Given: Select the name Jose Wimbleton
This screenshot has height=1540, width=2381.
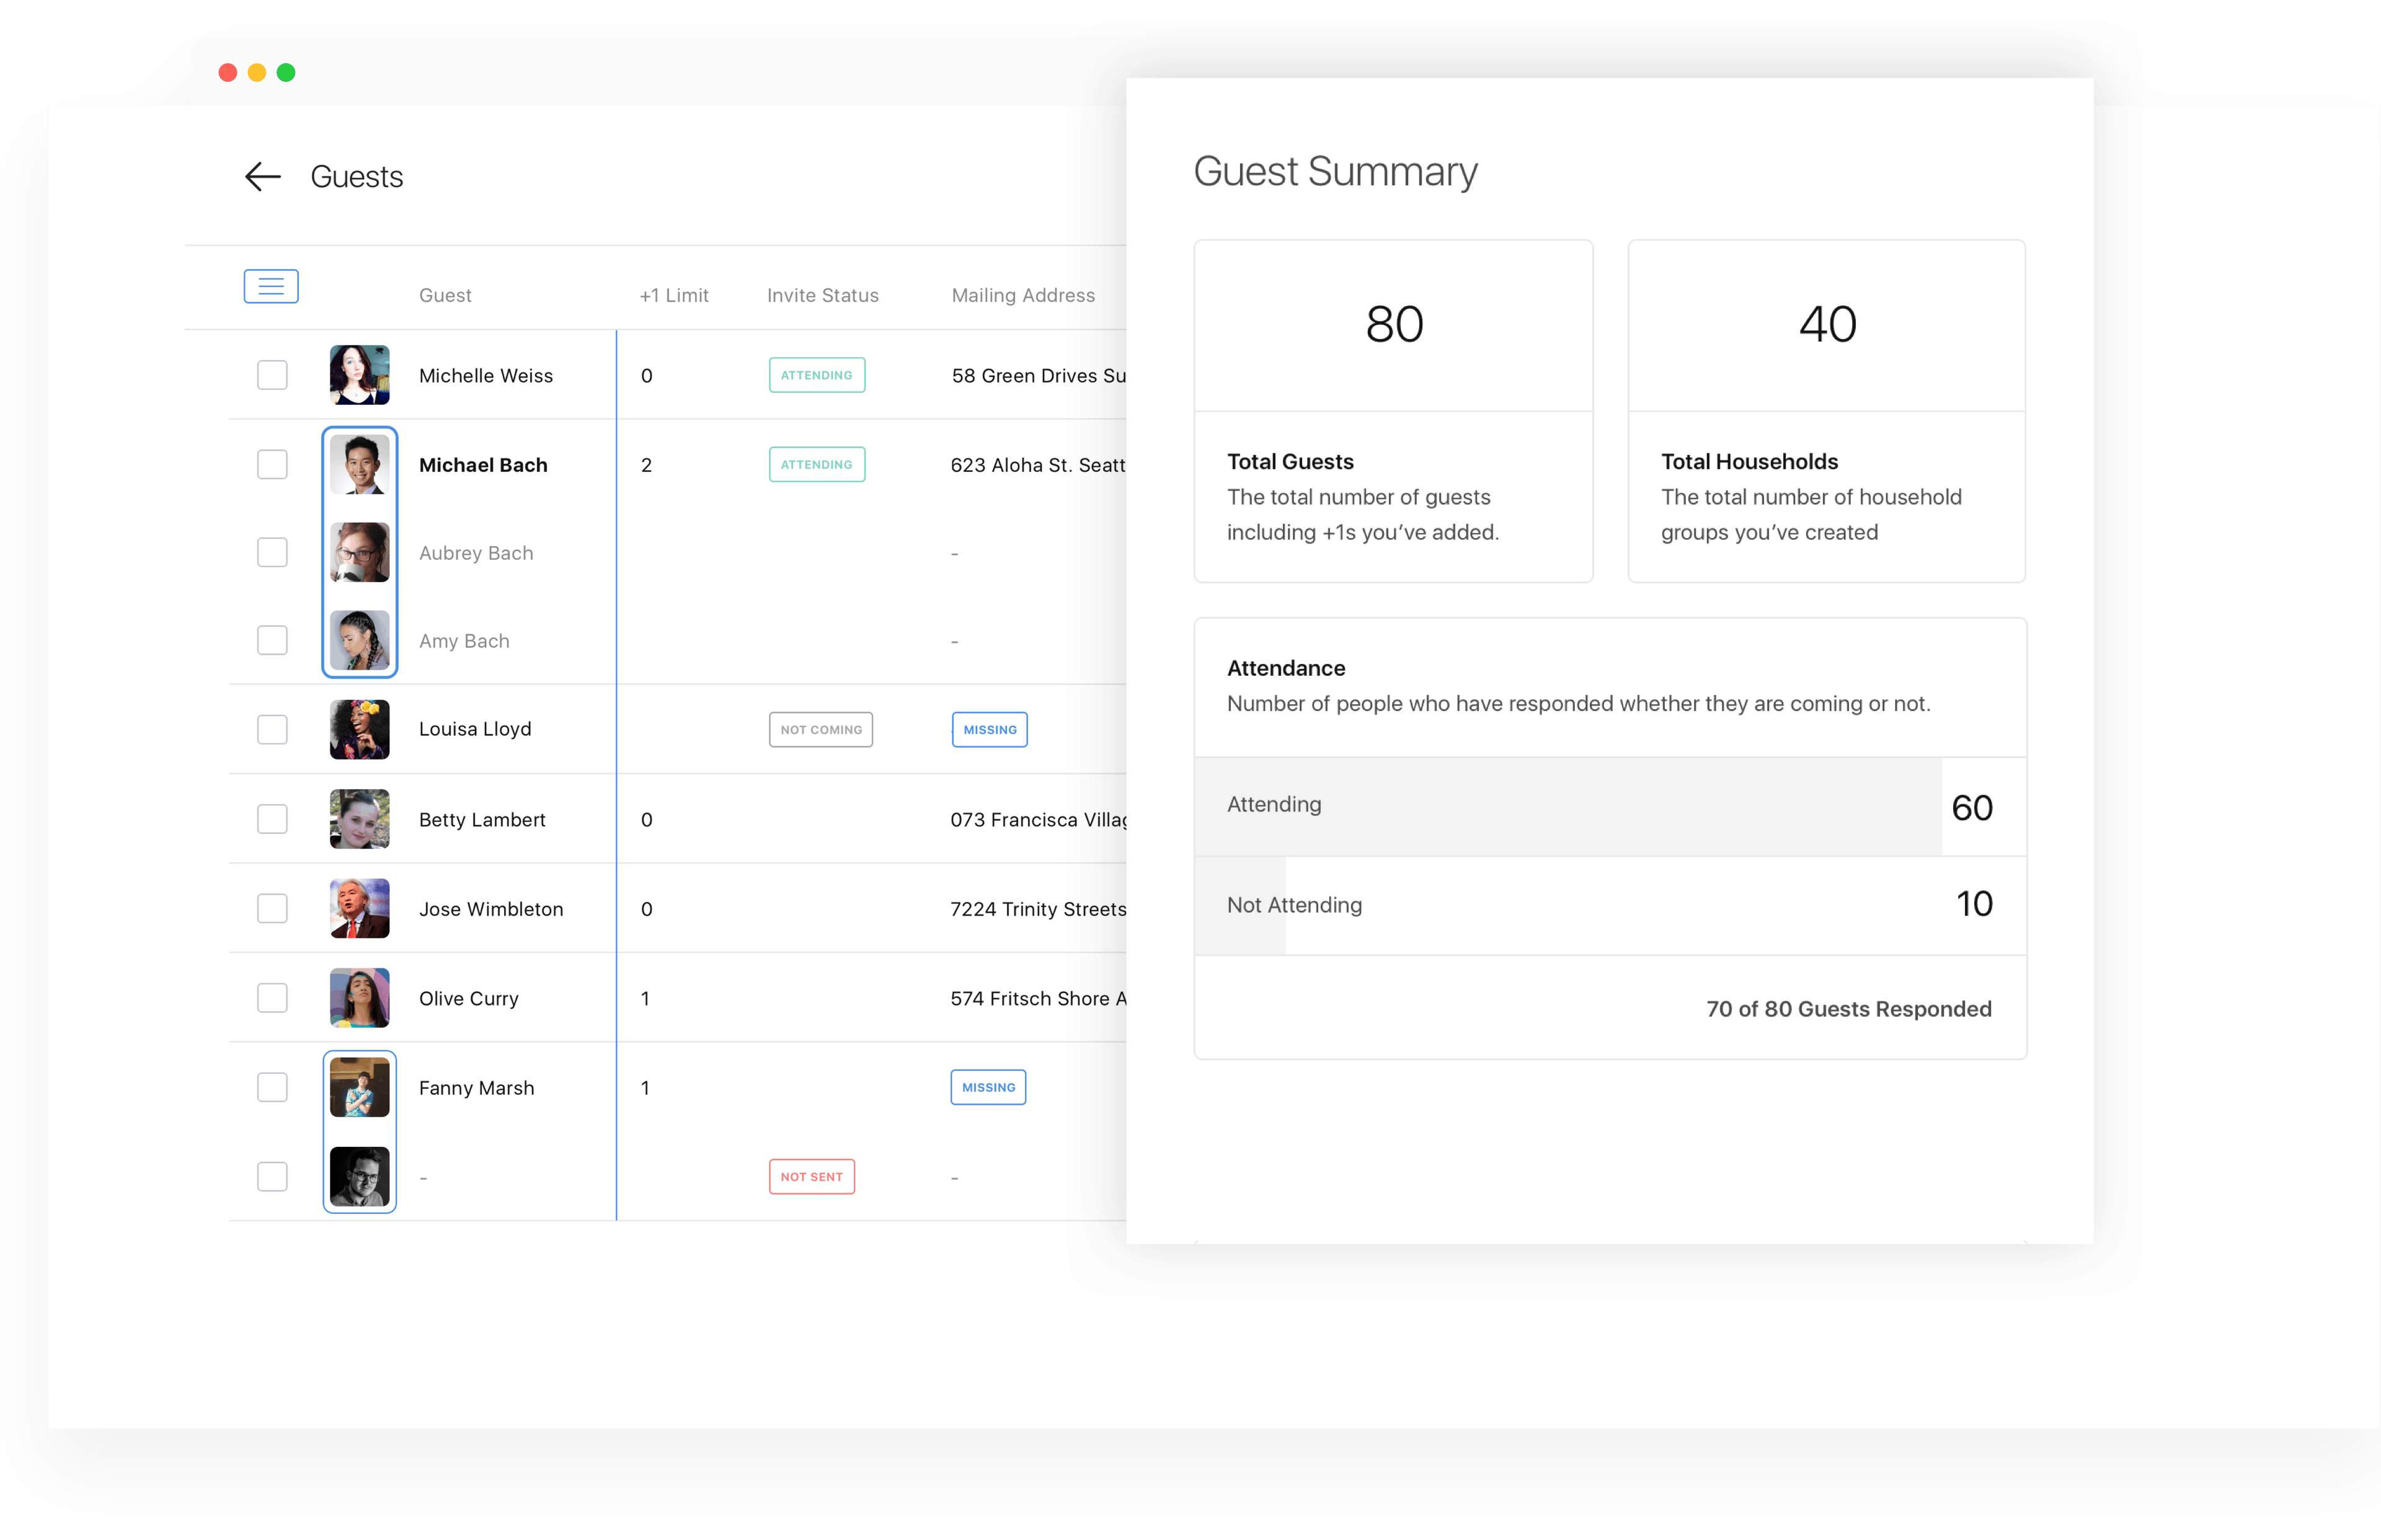Looking at the screenshot, I should point(491,908).
